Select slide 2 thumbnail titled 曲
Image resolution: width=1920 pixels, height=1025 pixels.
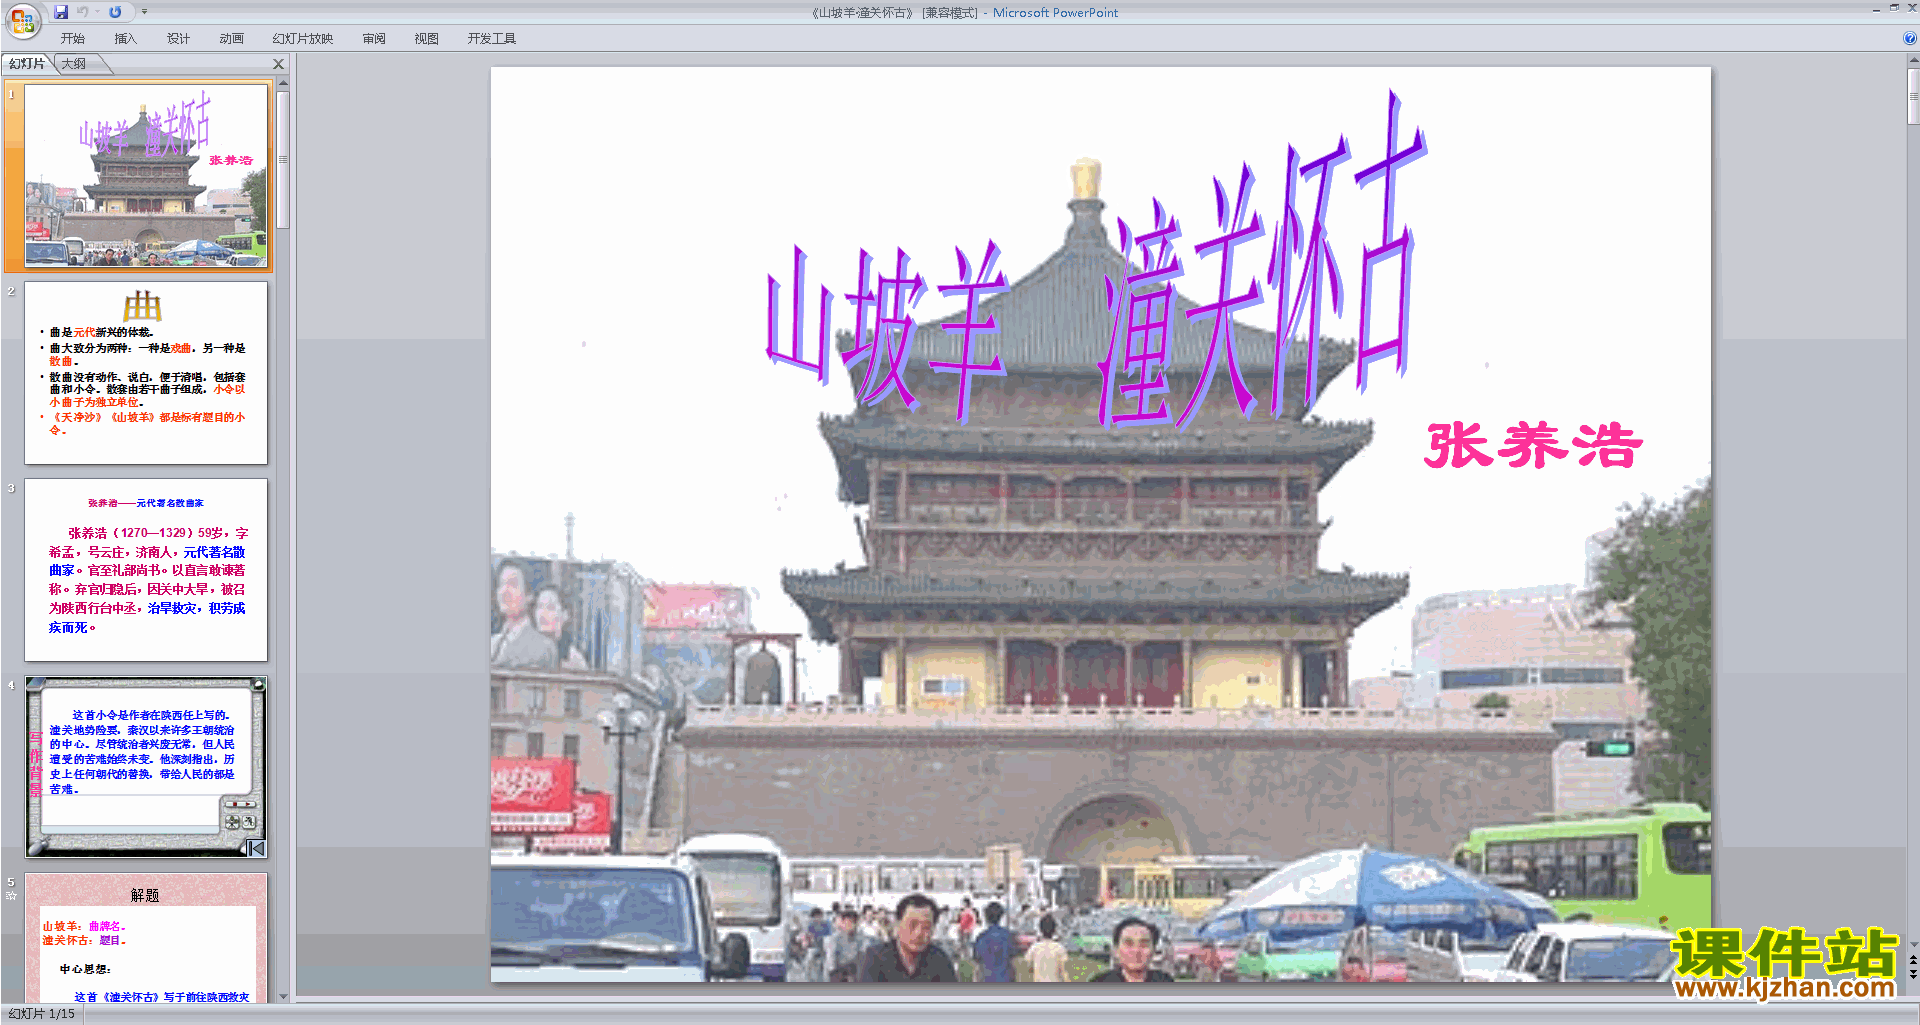(146, 372)
